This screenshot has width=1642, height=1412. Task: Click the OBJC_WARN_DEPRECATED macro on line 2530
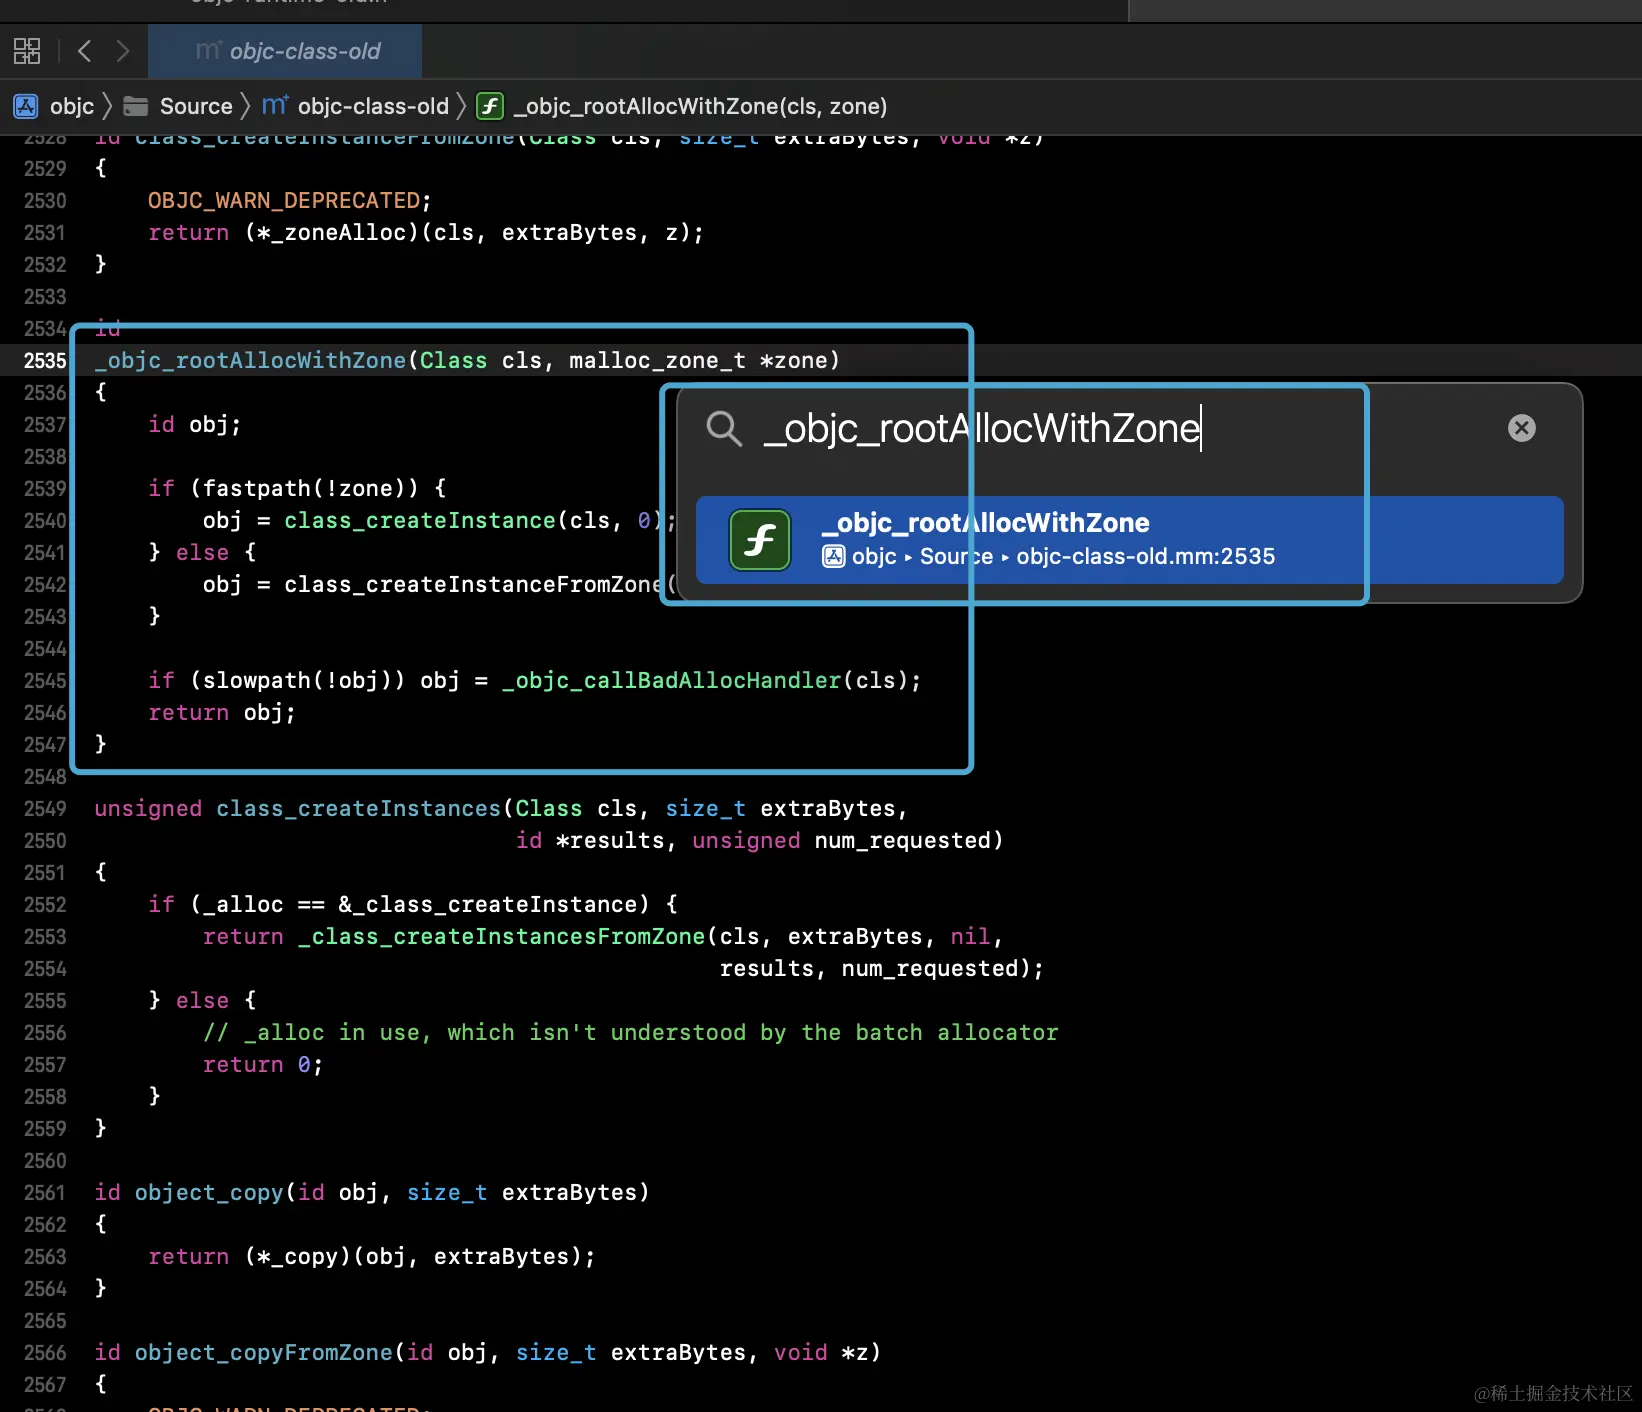point(284,201)
